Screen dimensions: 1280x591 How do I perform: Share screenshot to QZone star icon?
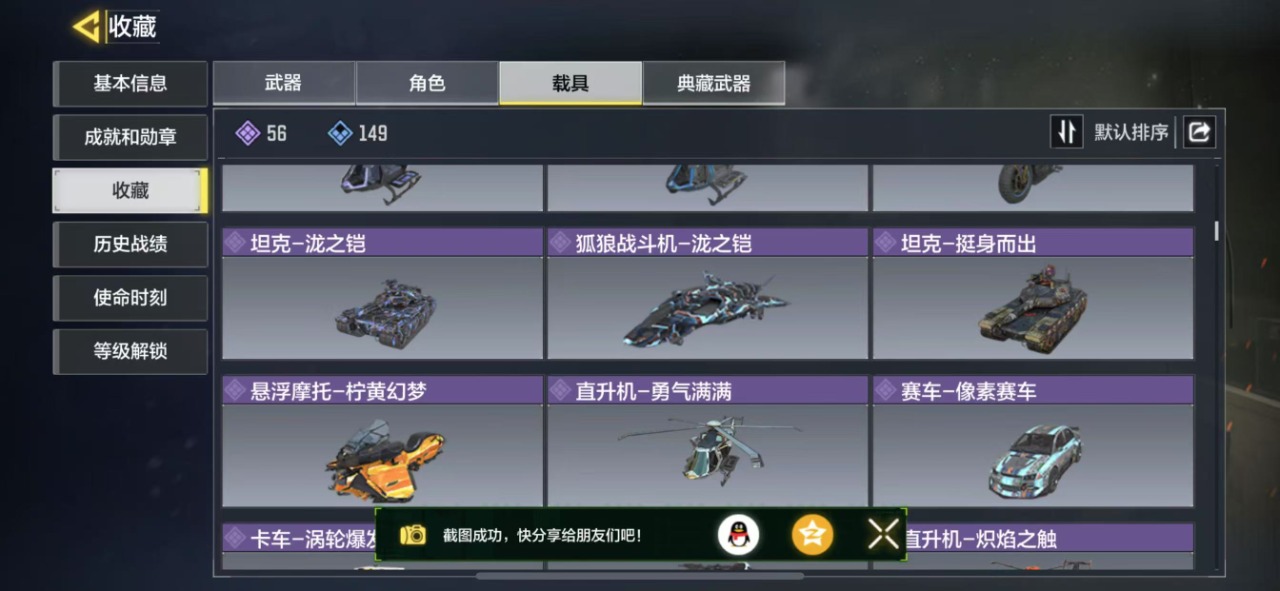(x=812, y=535)
